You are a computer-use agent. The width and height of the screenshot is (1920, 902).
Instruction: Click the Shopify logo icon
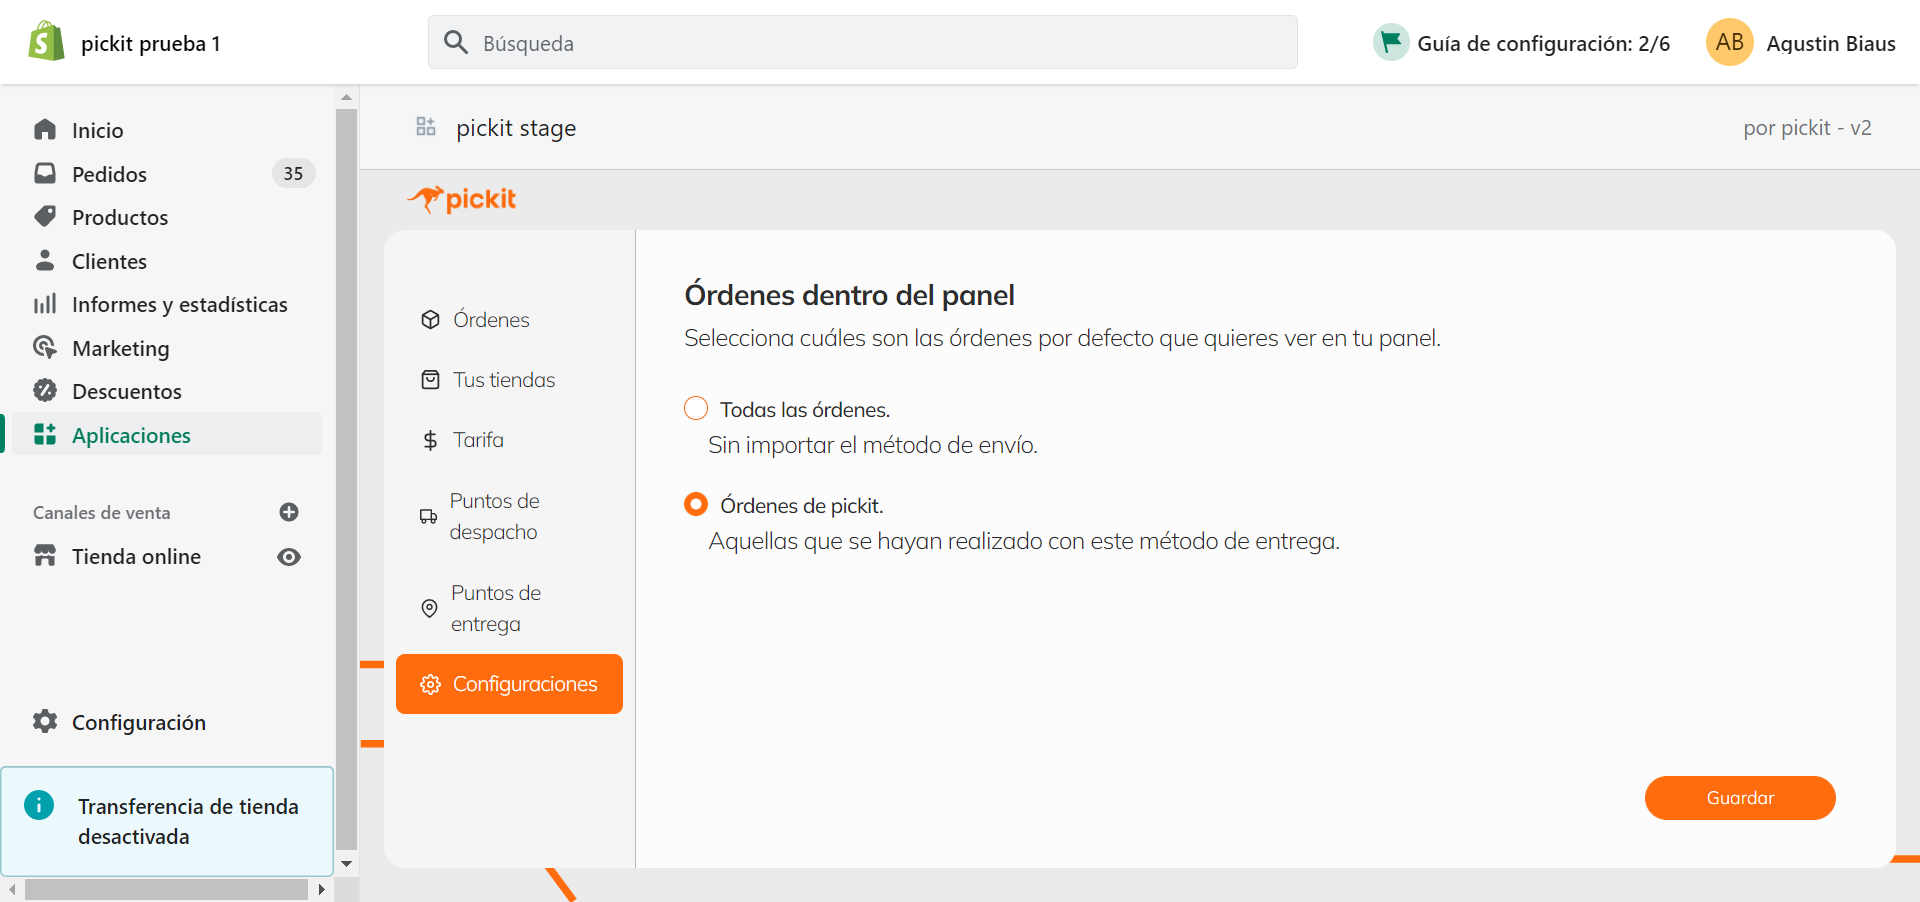[x=45, y=40]
